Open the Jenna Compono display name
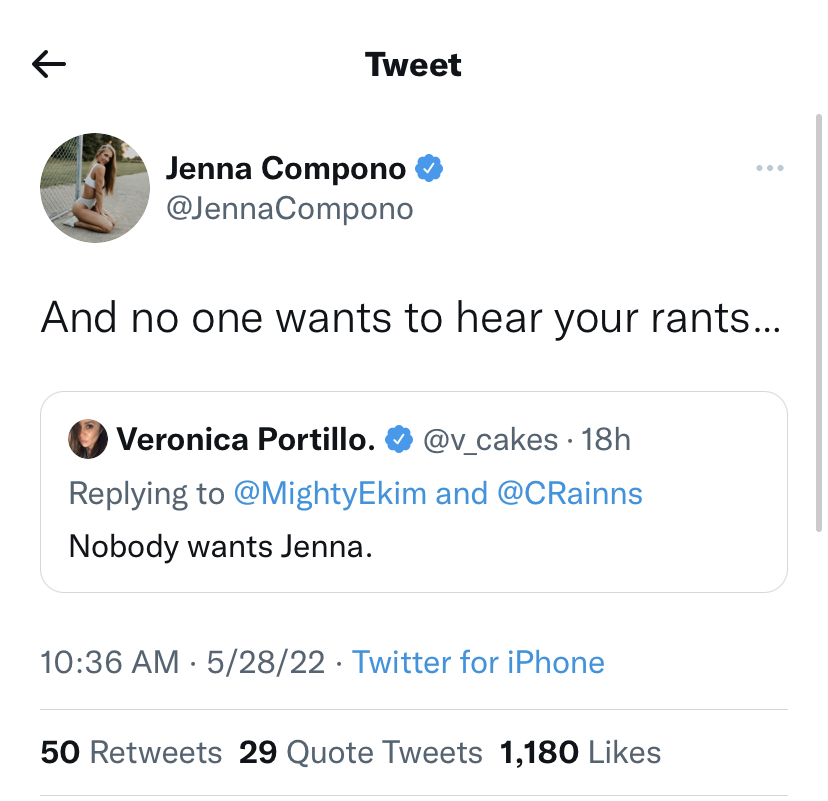 286,168
